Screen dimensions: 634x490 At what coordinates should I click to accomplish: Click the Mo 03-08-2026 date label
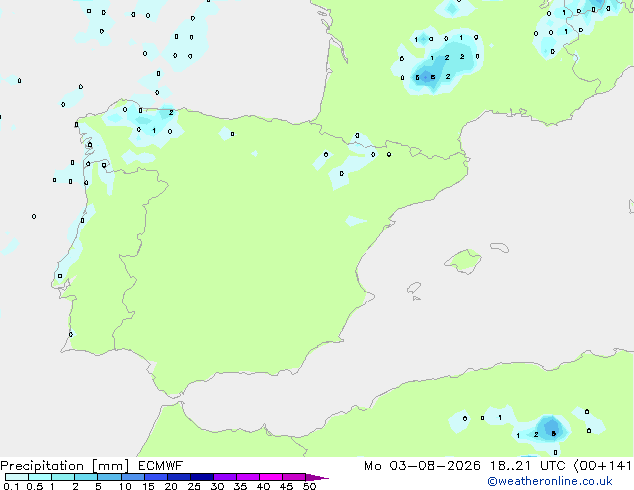pyautogui.click(x=422, y=466)
